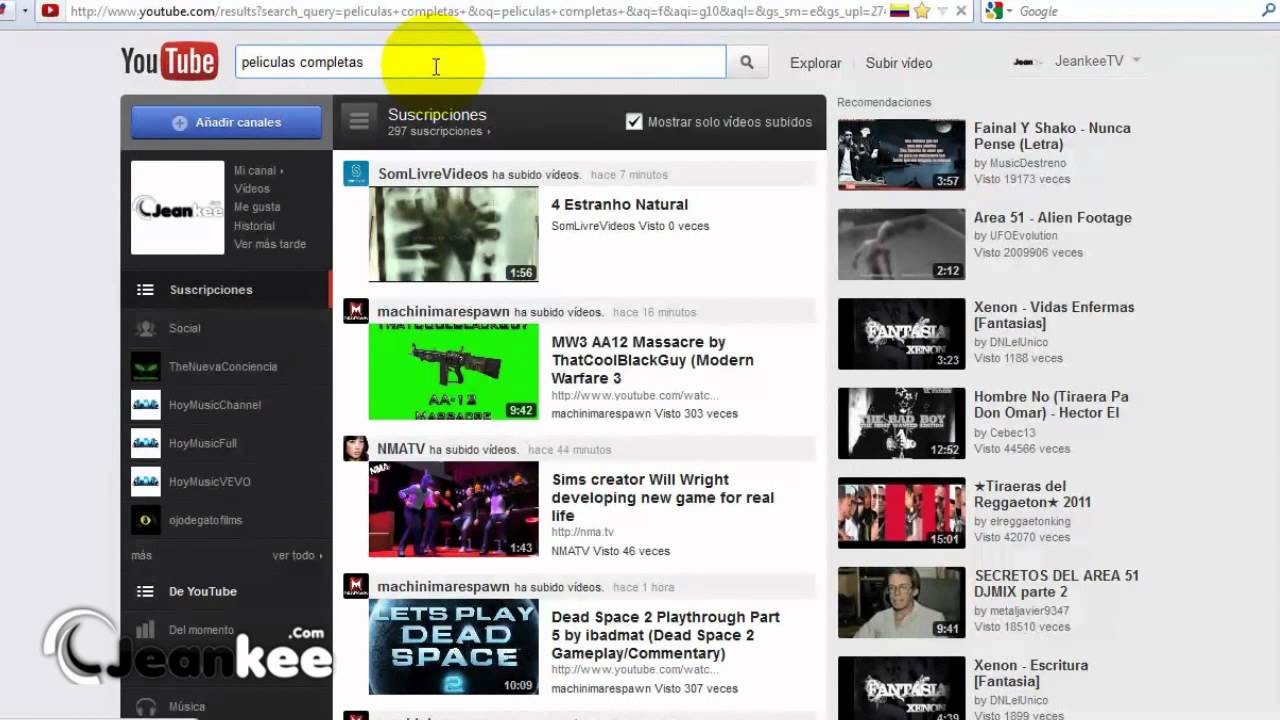
Task: Open the Subir vídeo link
Action: (x=898, y=63)
